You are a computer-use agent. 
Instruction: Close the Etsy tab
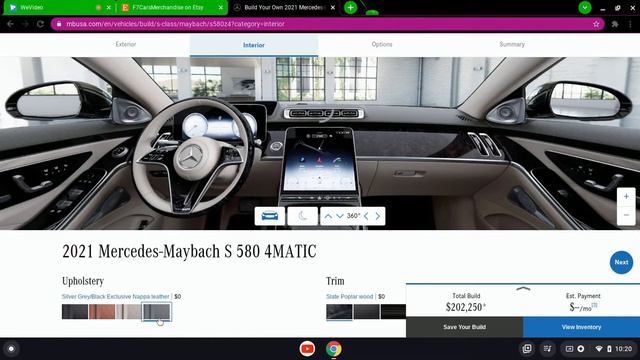coord(221,7)
